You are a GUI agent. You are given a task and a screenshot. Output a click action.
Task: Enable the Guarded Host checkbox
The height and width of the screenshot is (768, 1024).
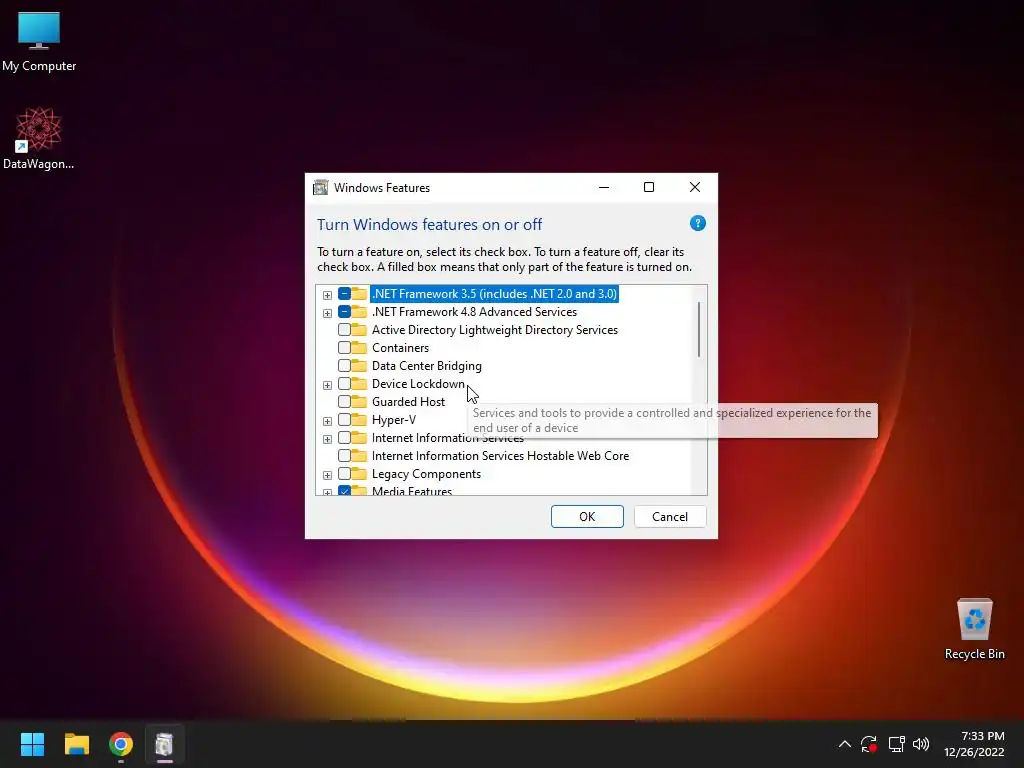coord(344,402)
